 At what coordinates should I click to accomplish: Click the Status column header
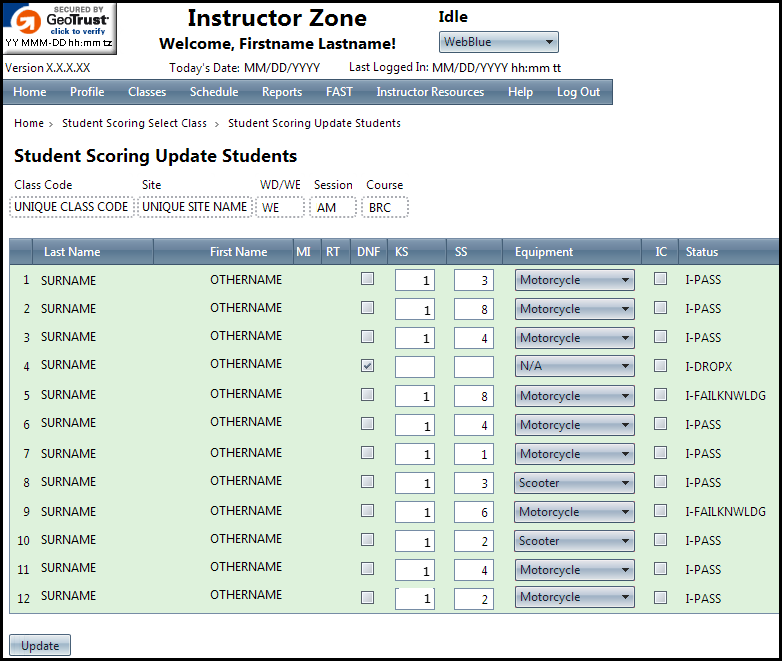[x=702, y=252]
